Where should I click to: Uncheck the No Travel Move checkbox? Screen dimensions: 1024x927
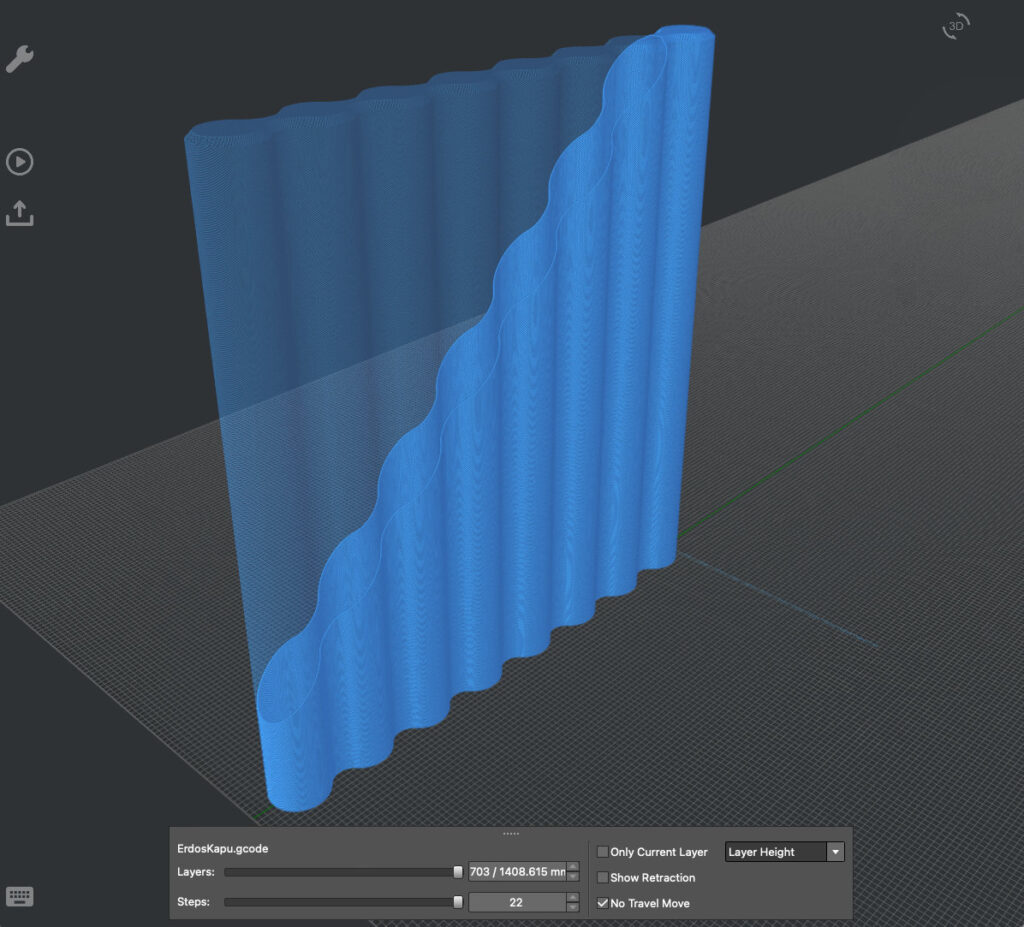(x=603, y=903)
